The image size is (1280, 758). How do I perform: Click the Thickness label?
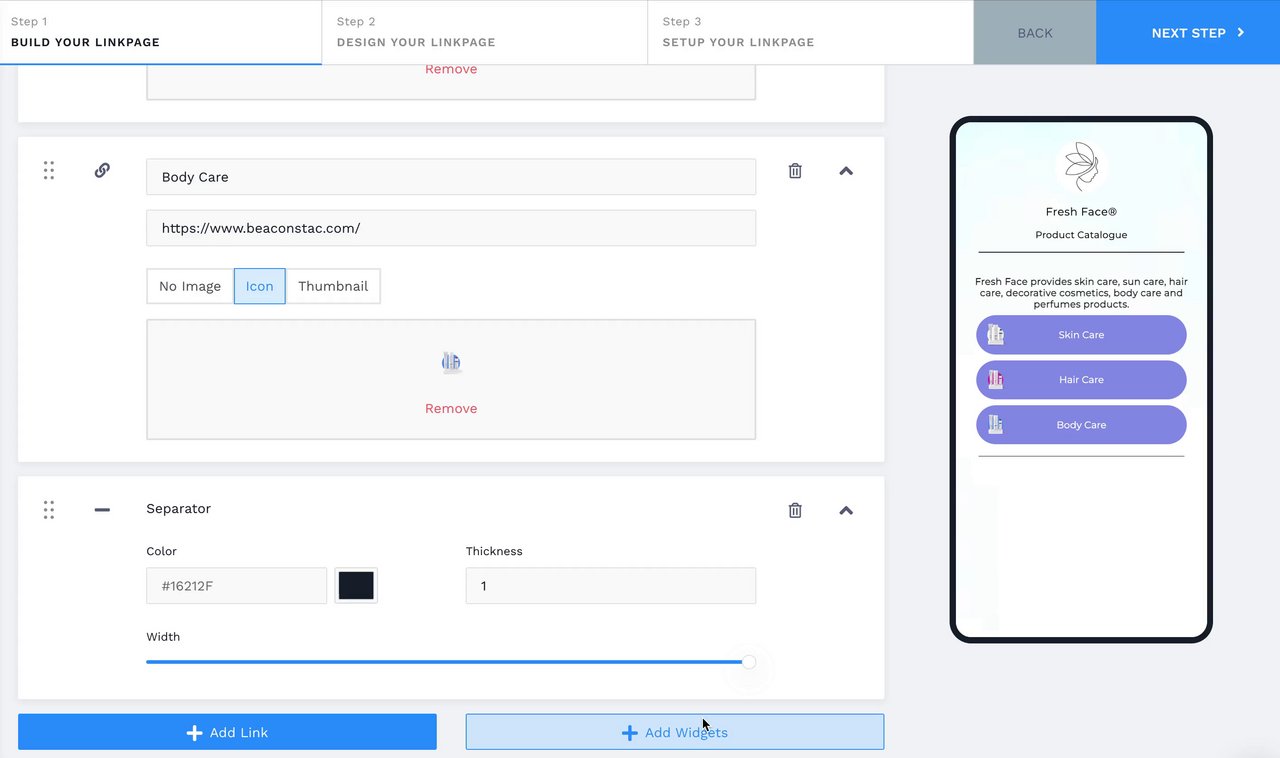[x=494, y=551]
